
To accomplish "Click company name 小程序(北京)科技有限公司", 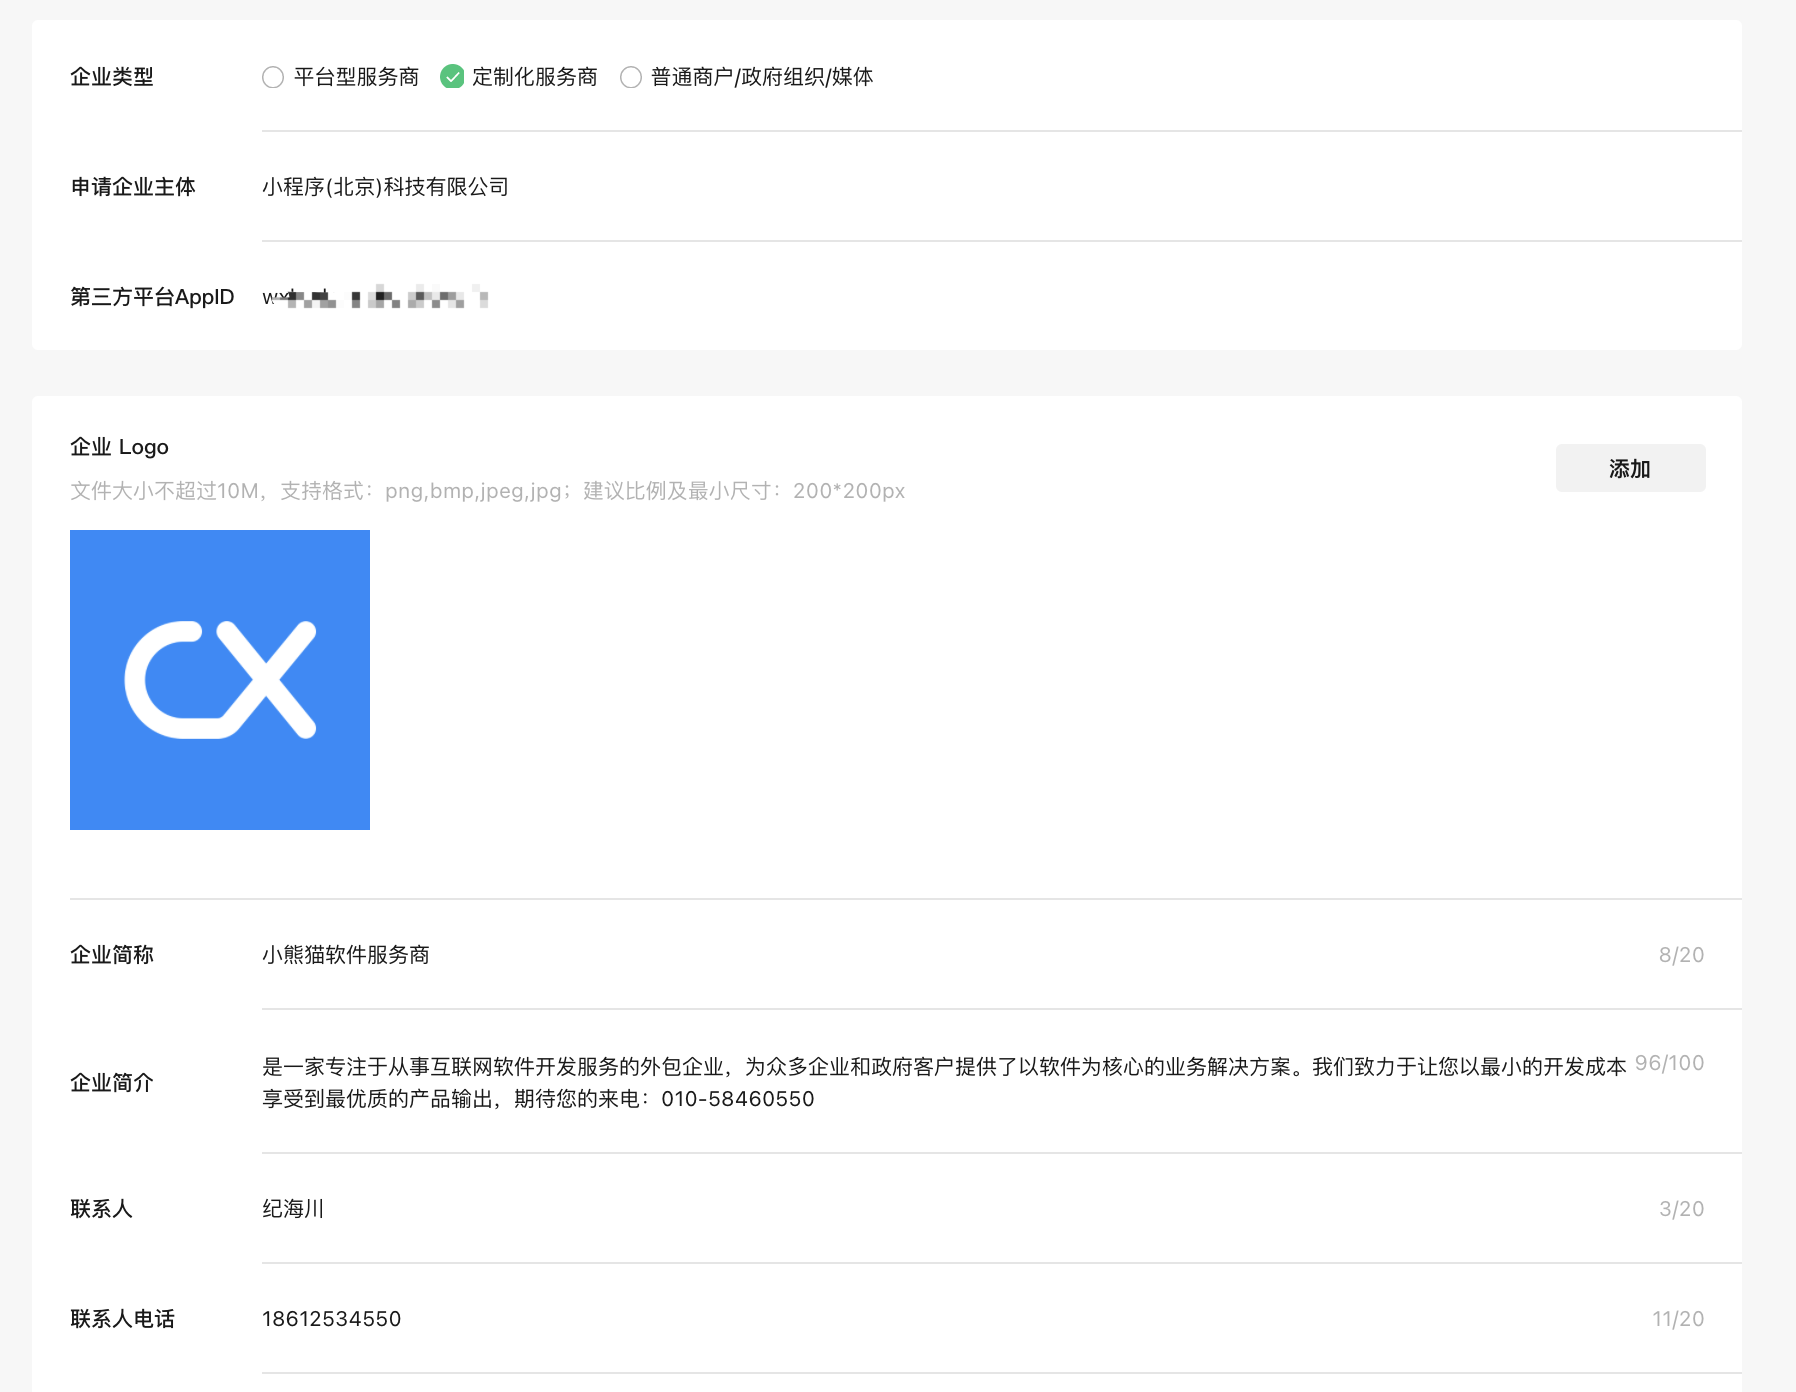I will coord(385,187).
